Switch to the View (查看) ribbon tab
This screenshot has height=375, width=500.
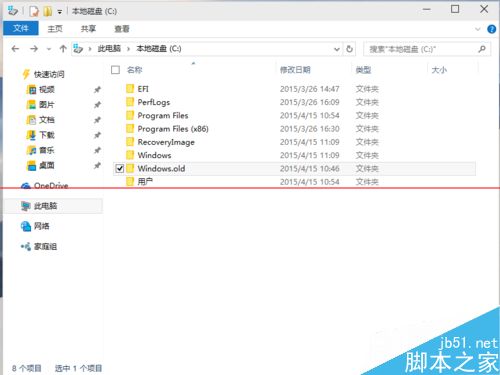pyautogui.click(x=122, y=29)
